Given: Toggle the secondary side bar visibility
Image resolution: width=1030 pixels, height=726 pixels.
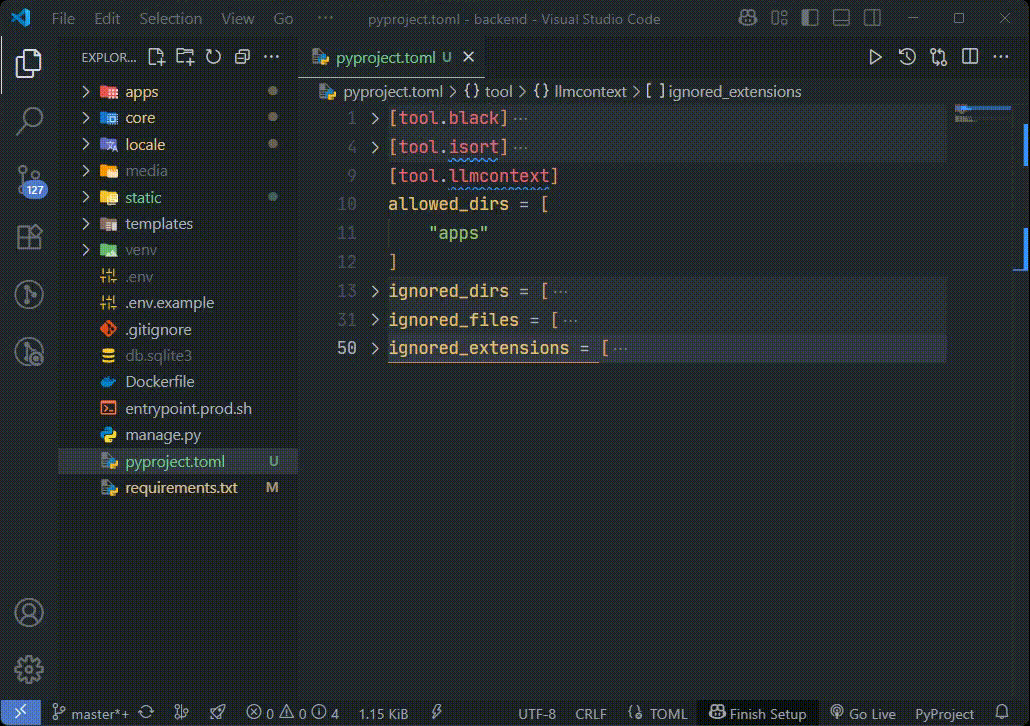Looking at the screenshot, I should tap(872, 18).
